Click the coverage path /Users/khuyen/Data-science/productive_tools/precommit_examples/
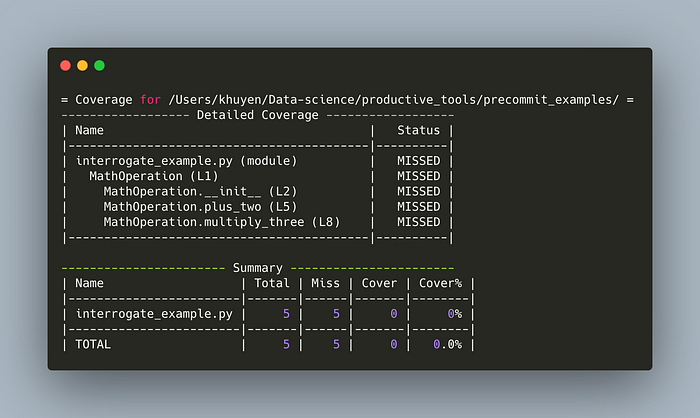700x418 pixels. point(393,100)
